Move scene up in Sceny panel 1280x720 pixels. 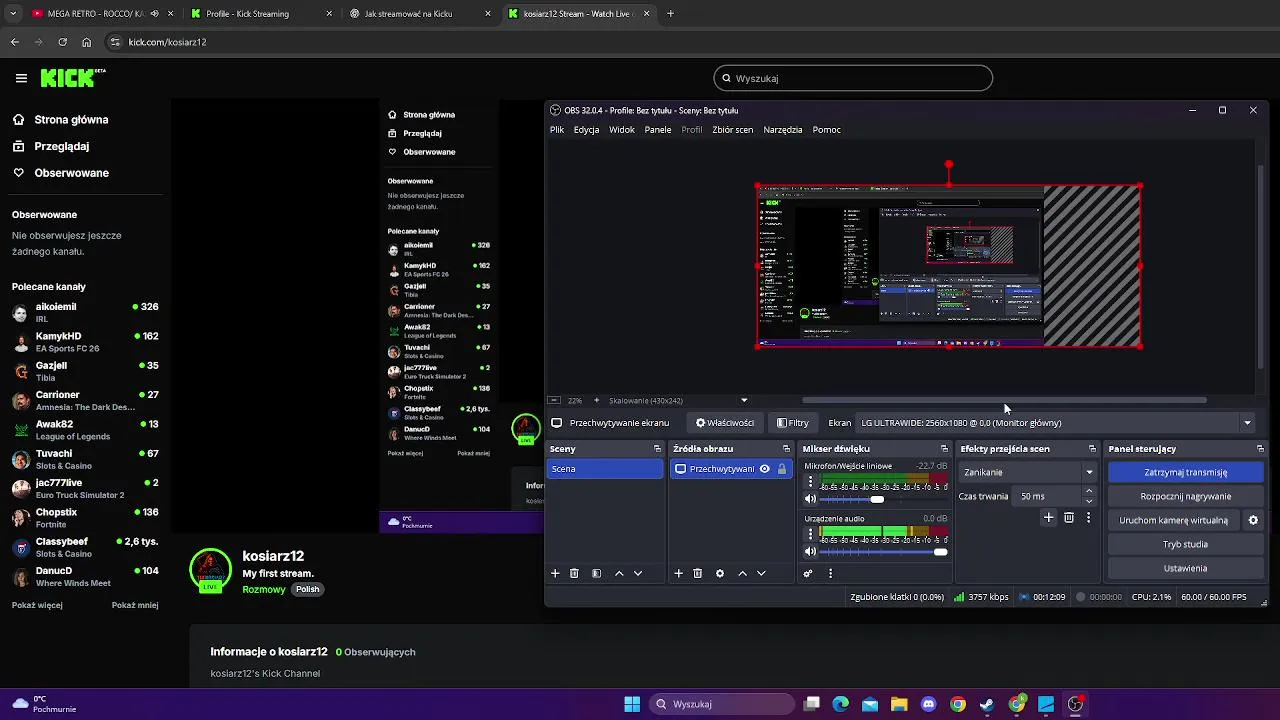(619, 573)
